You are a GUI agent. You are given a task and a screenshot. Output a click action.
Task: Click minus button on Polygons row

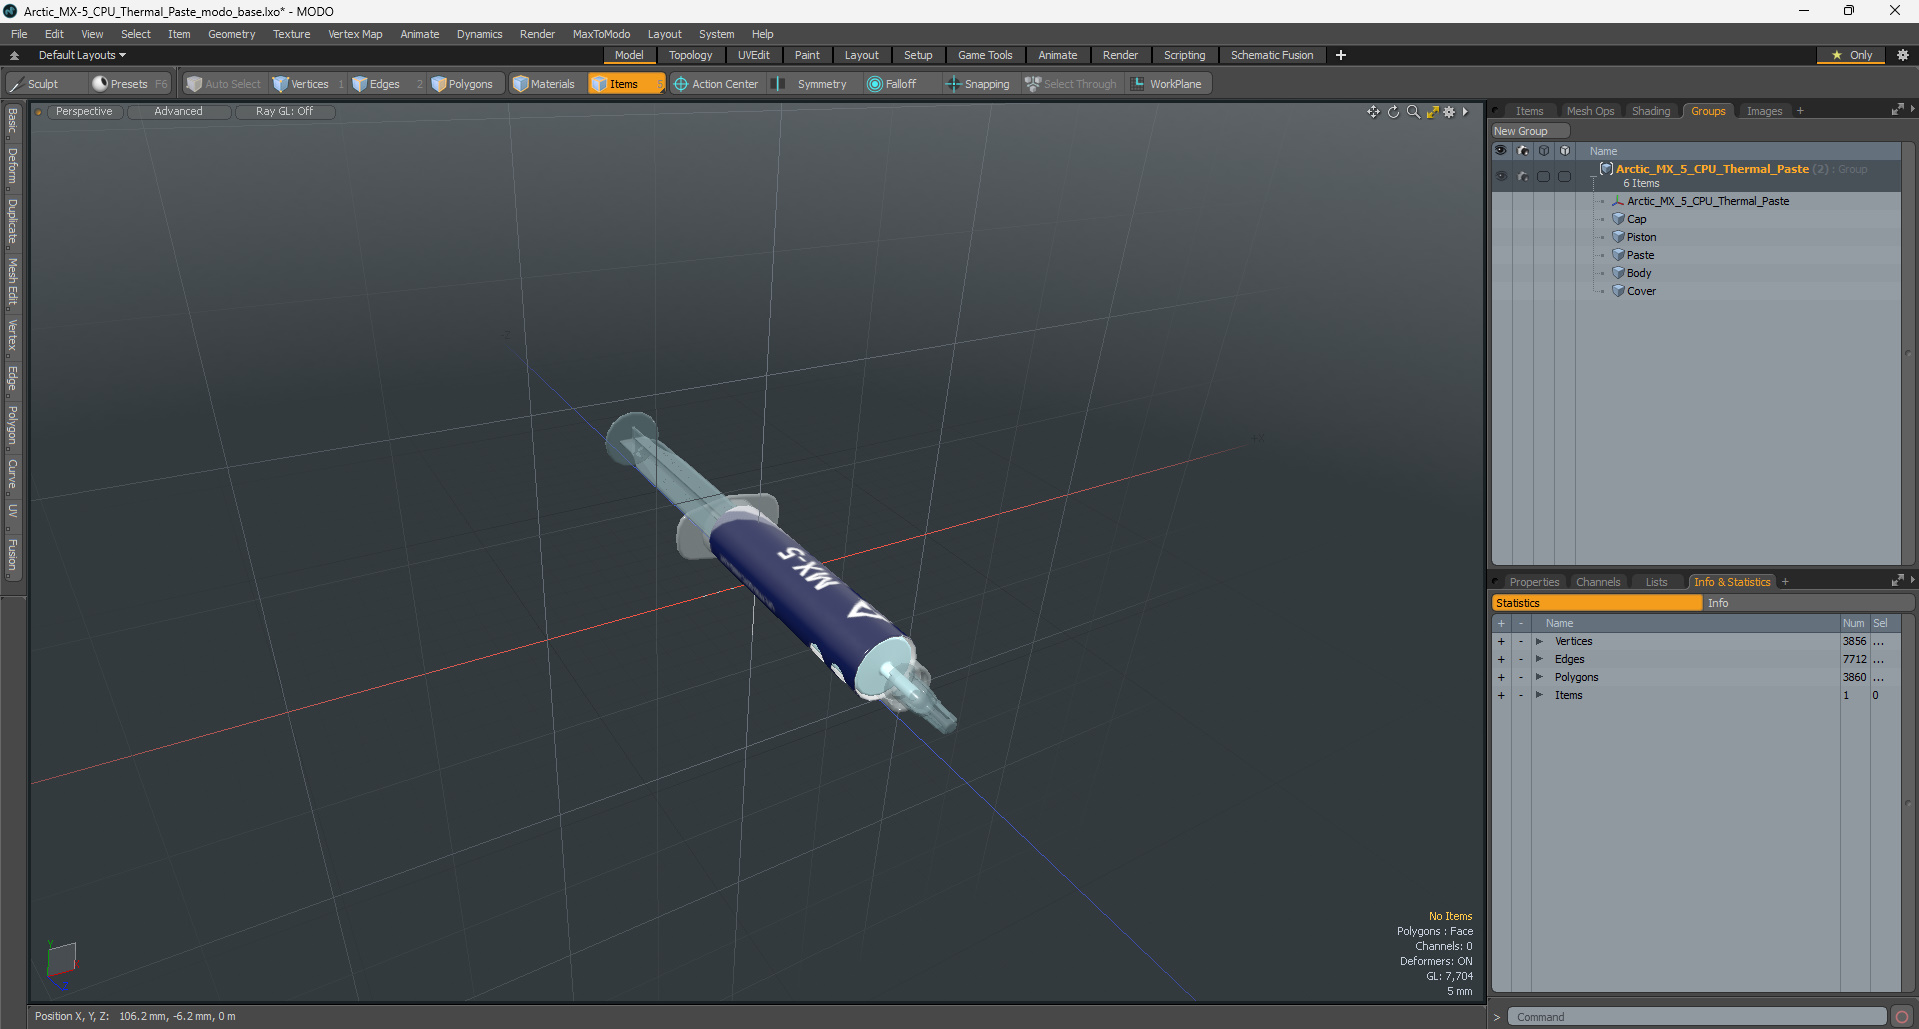coord(1521,677)
